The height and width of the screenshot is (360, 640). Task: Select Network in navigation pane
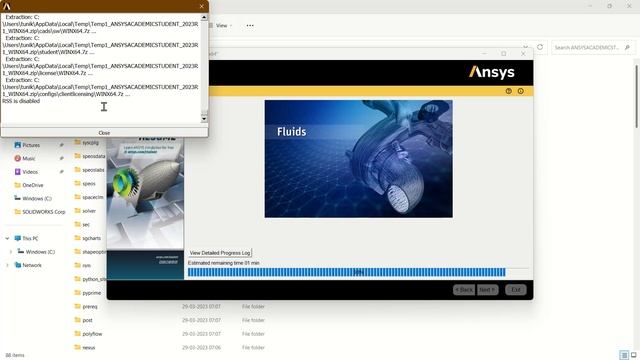32,265
